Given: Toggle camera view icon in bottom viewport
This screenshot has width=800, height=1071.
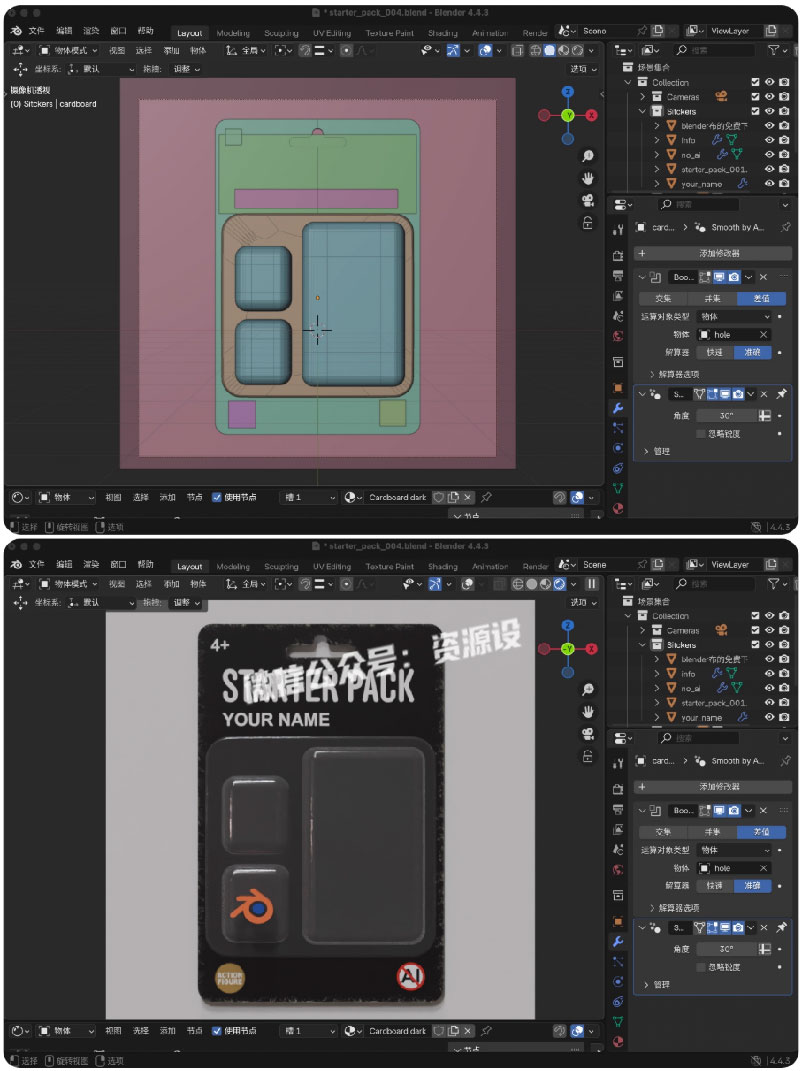Looking at the screenshot, I should [588, 734].
